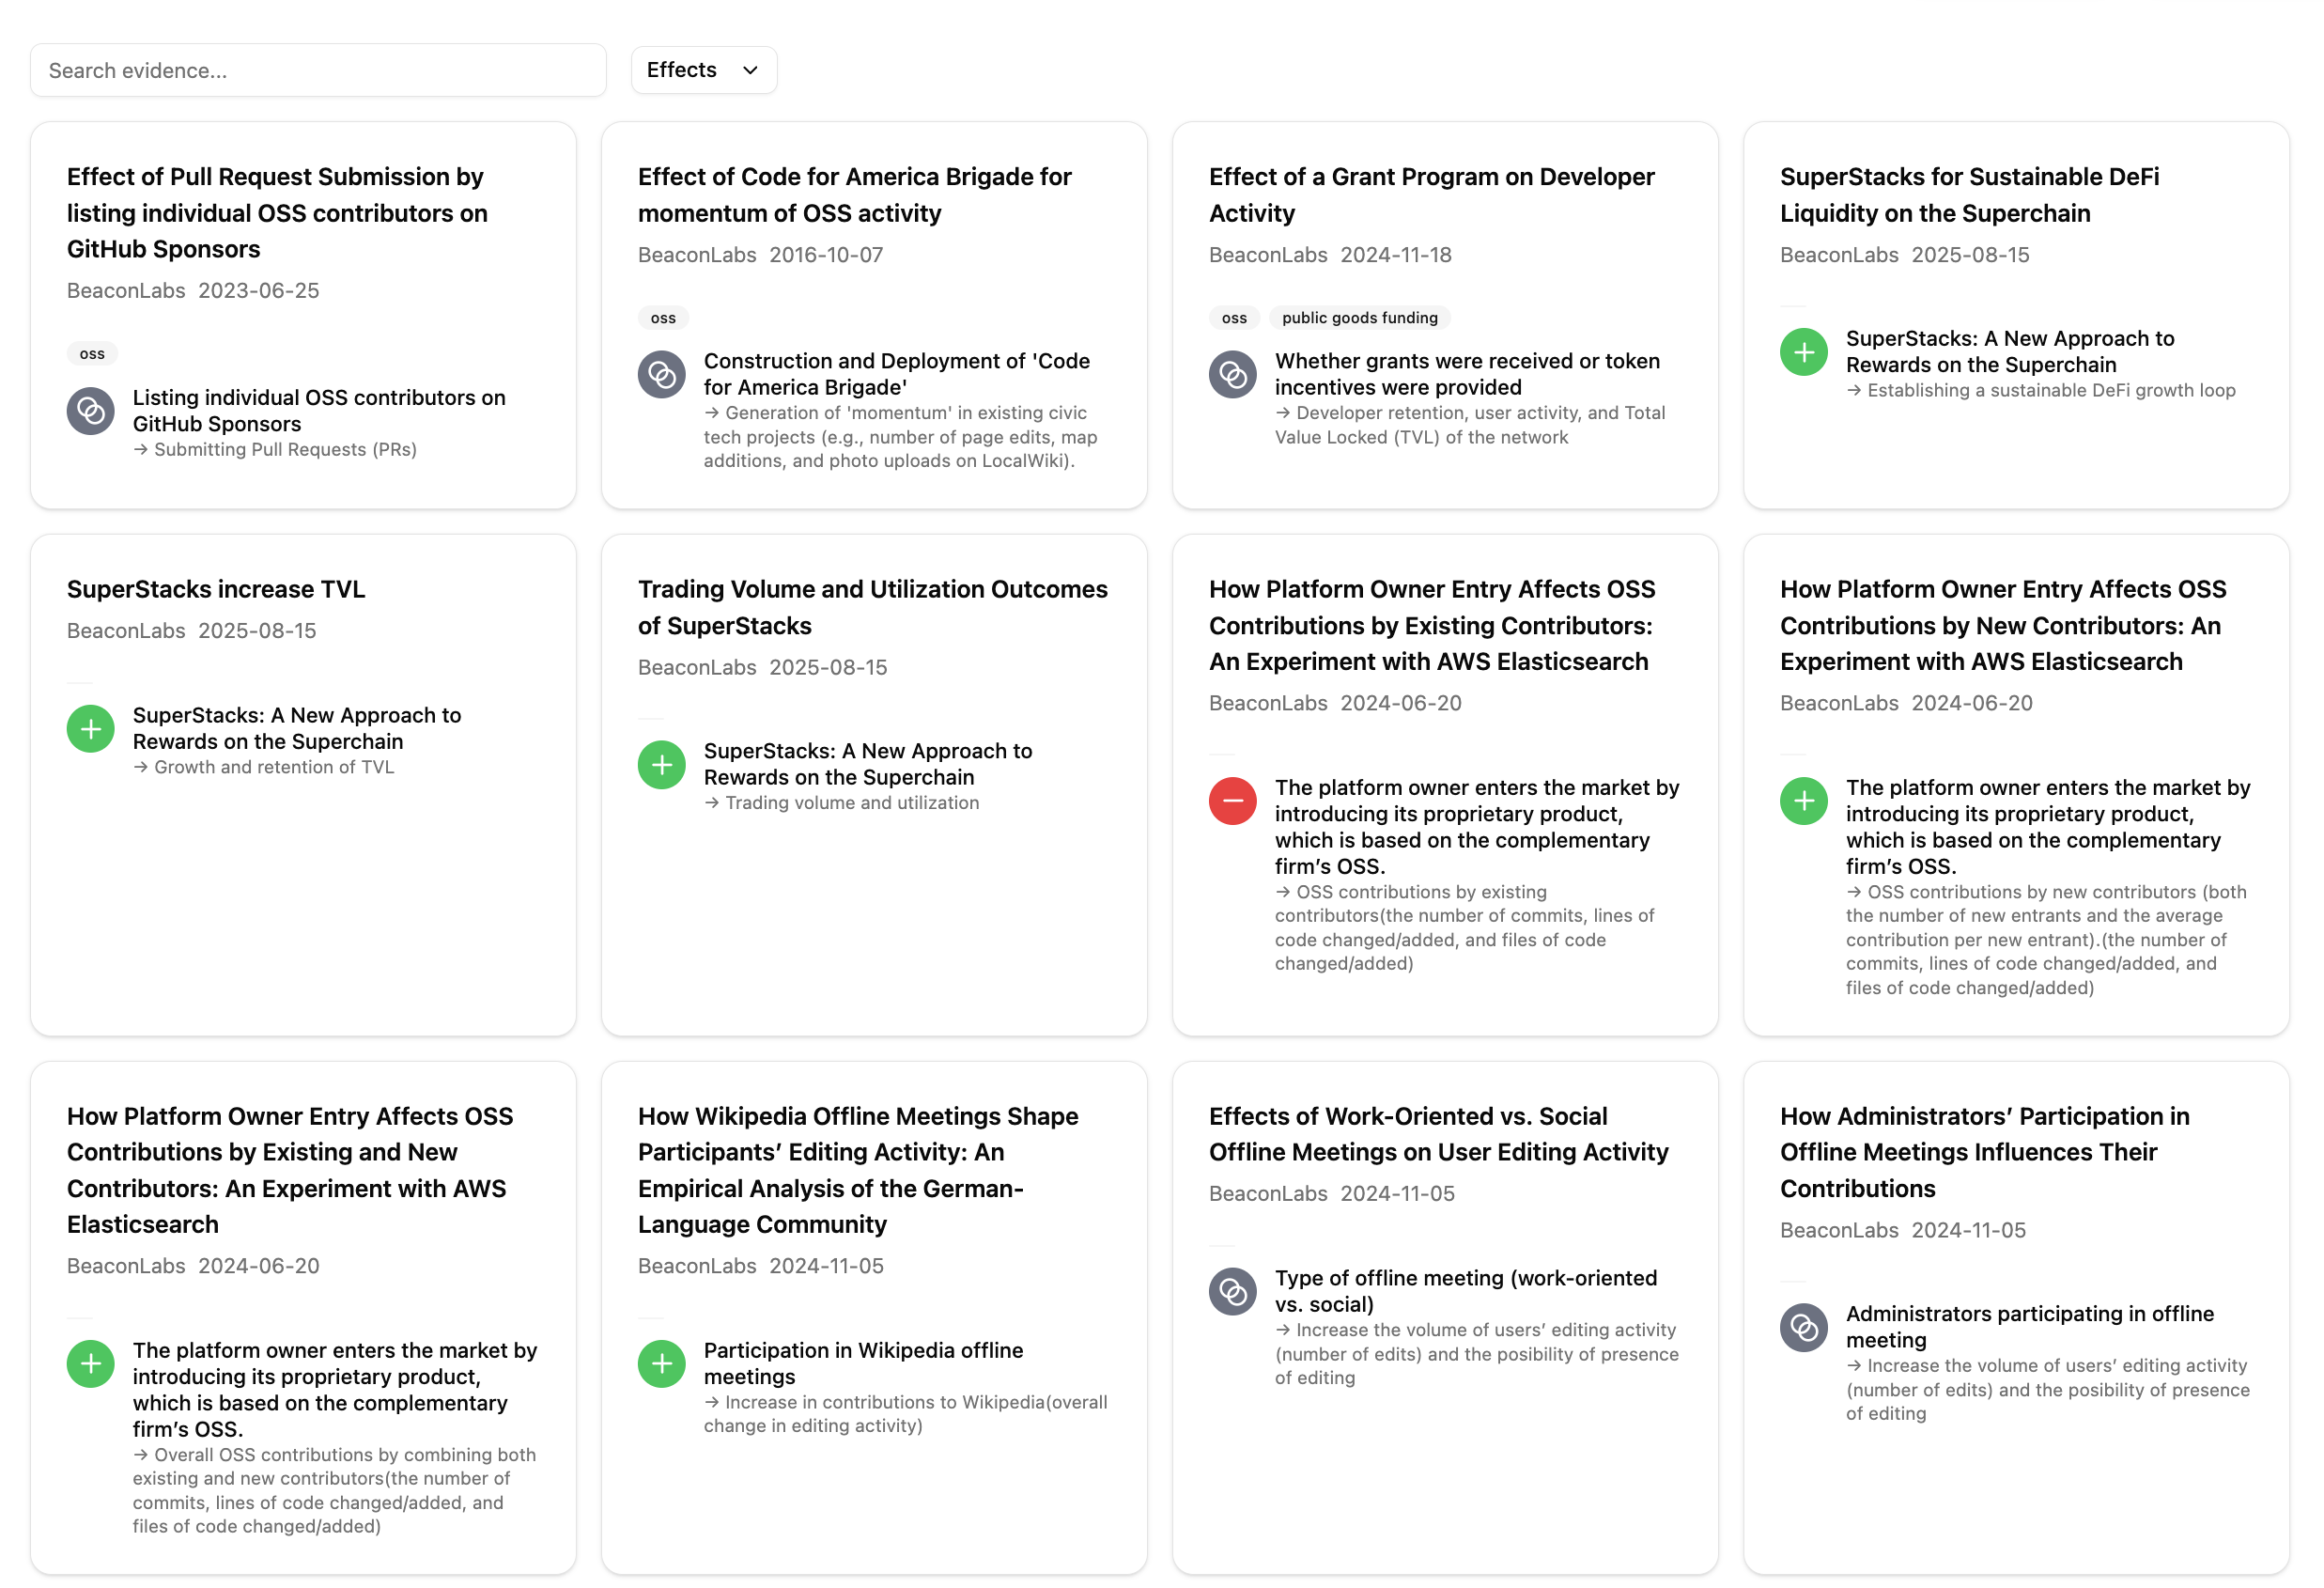This screenshot has height=1588, width=2324.
Task: Open 'Effect of a Grant Program on Developer Activity'
Action: [x=1431, y=195]
